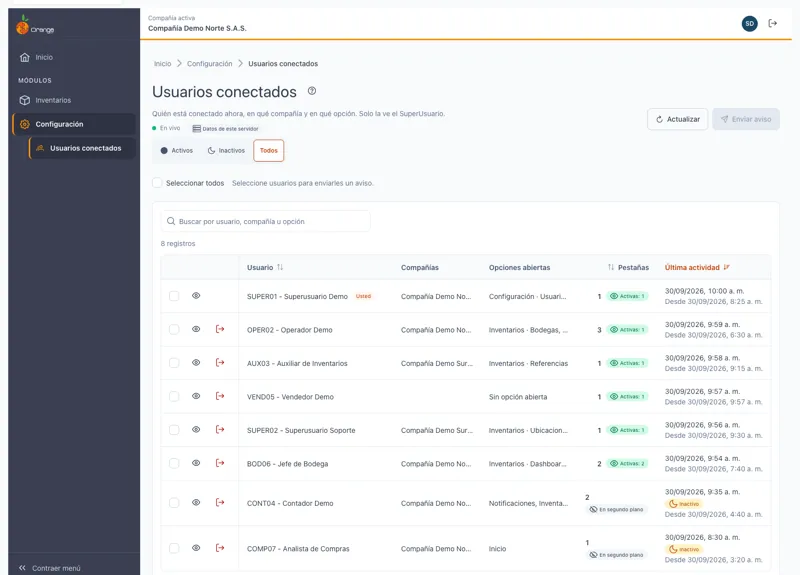Focus the user search field

point(265,221)
